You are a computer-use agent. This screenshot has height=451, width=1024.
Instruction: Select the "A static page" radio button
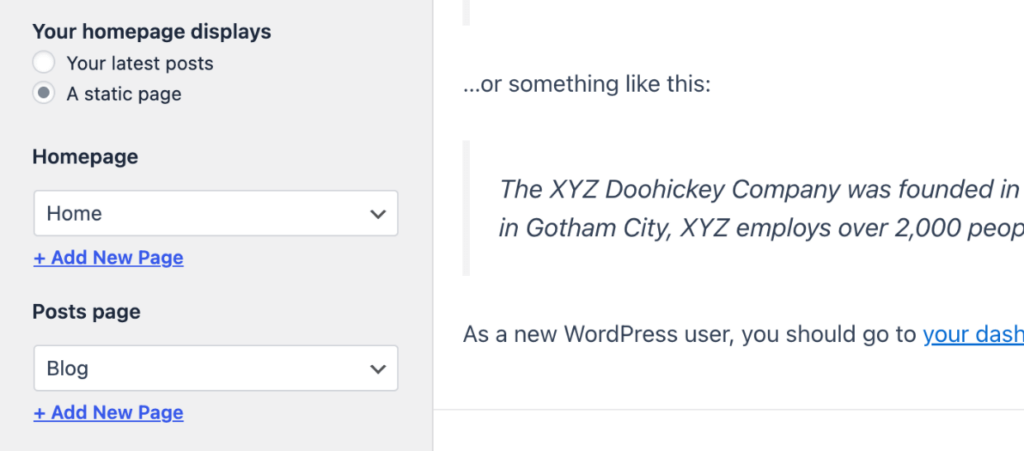click(44, 93)
